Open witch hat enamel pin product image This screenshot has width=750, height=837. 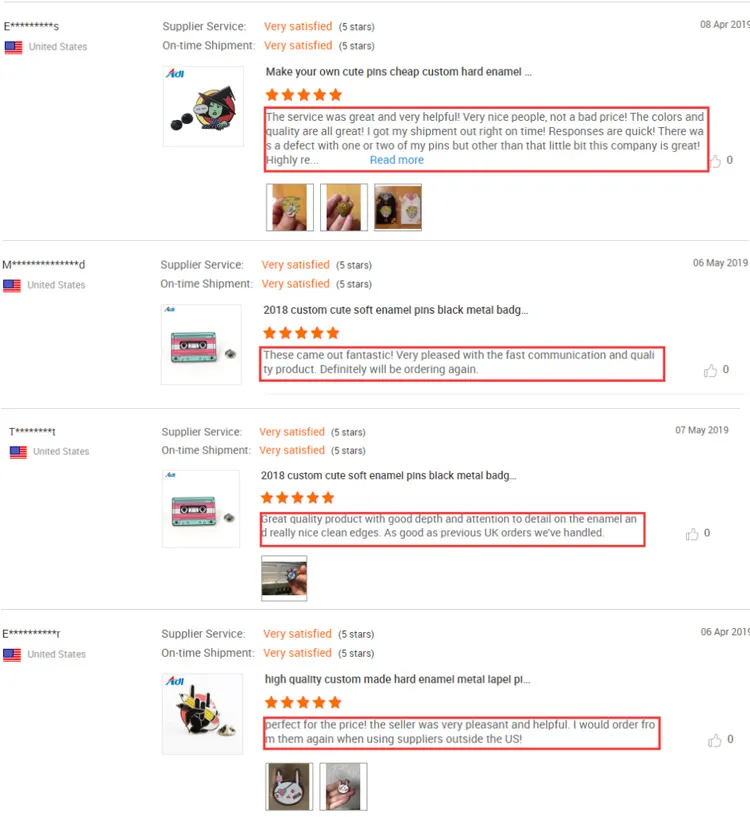coord(203,107)
